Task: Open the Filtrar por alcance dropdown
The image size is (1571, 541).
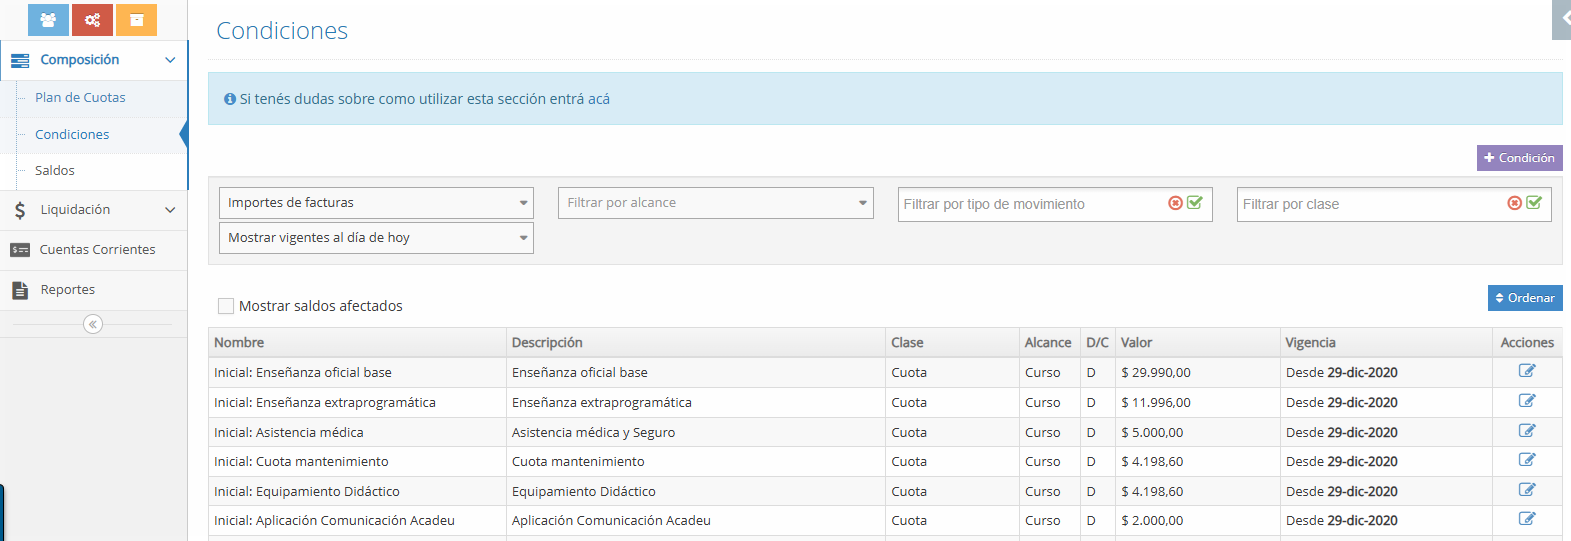Action: click(715, 203)
